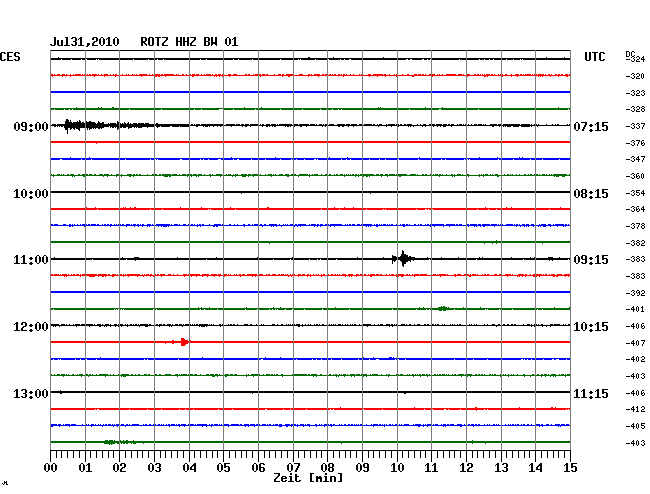
Task: Click x-axis minute tick label 05
Action: click(223, 468)
